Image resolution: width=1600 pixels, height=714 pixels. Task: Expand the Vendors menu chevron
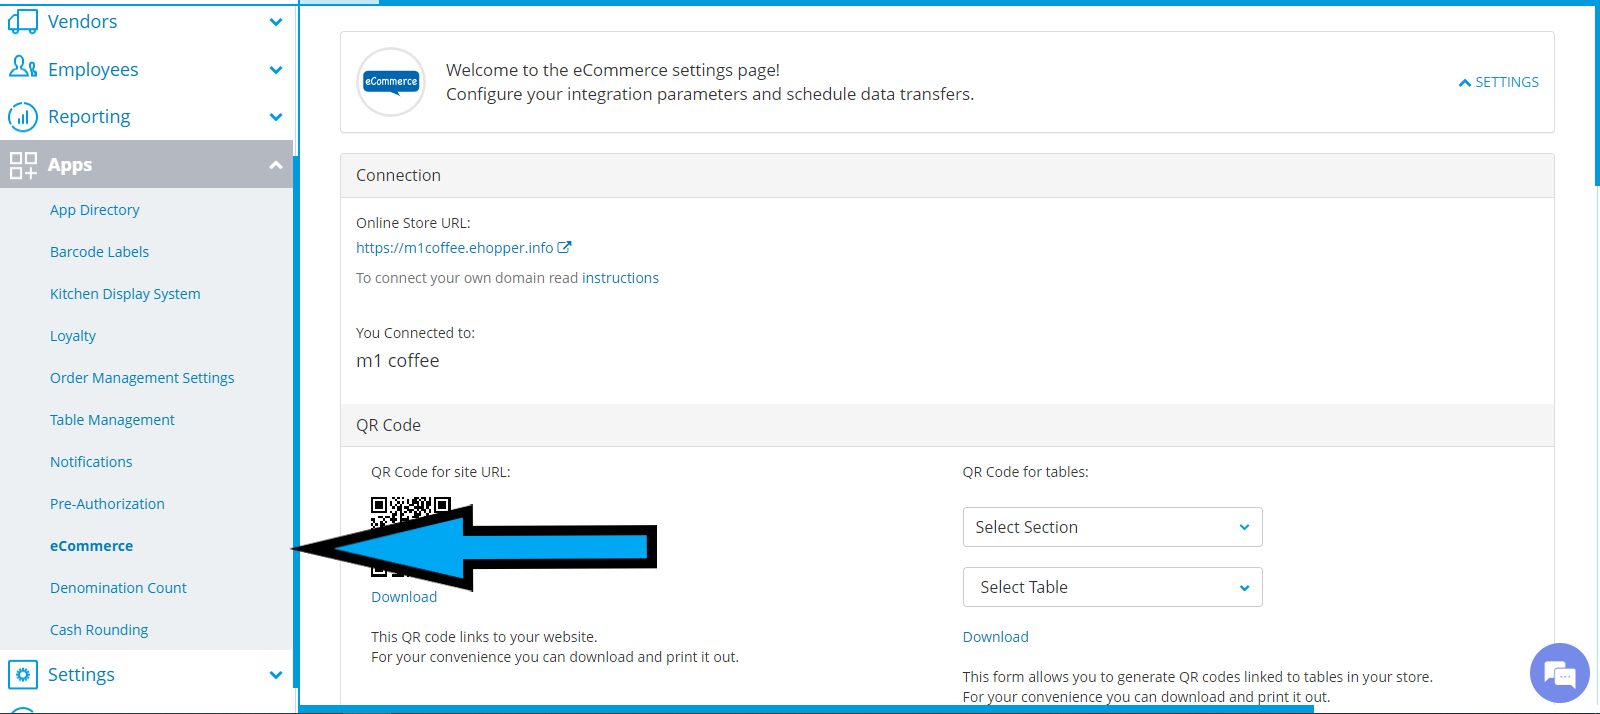(x=276, y=22)
